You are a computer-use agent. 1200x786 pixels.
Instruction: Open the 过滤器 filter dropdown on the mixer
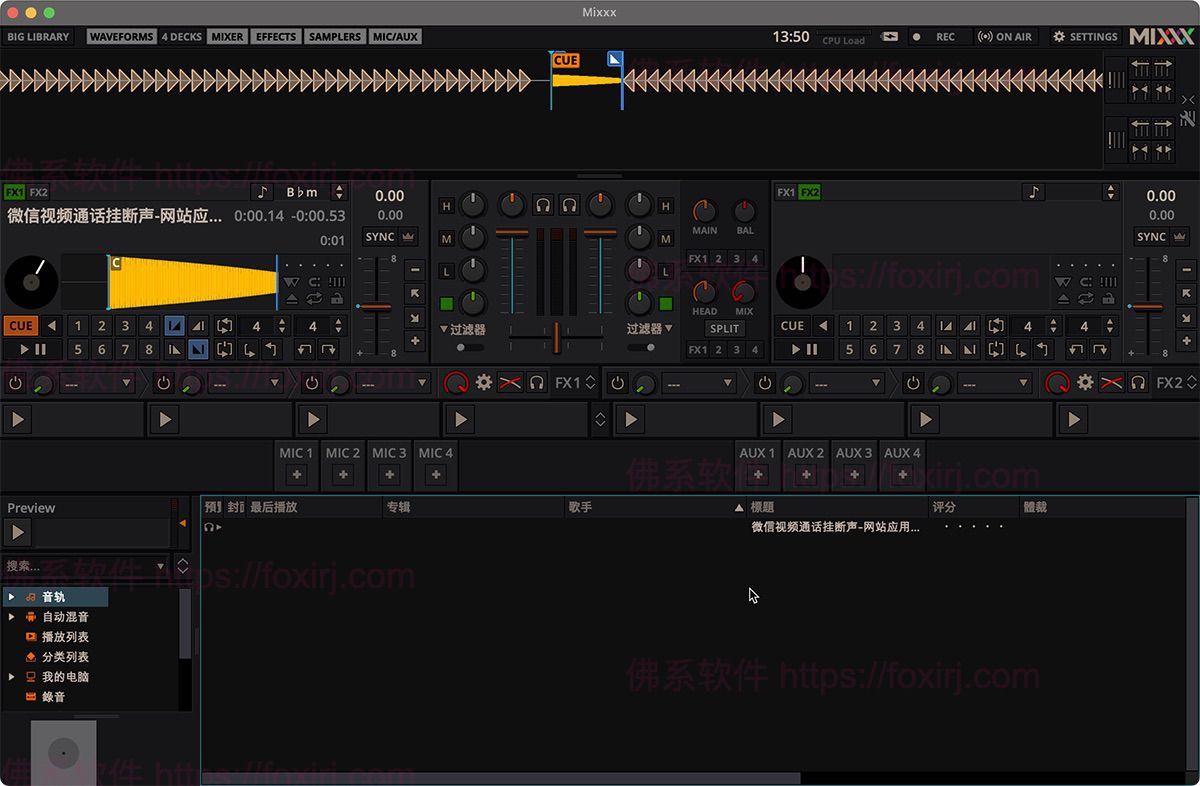click(x=453, y=331)
